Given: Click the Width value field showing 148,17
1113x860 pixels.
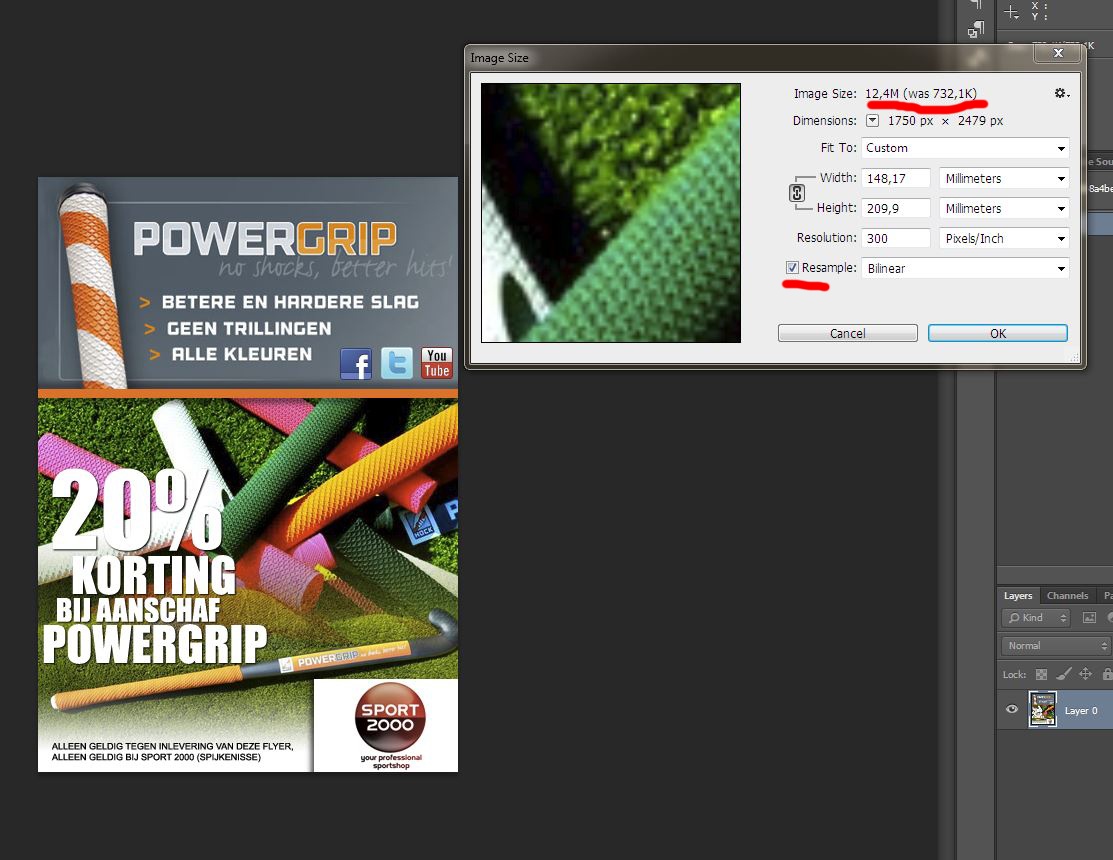Looking at the screenshot, I should [x=896, y=178].
